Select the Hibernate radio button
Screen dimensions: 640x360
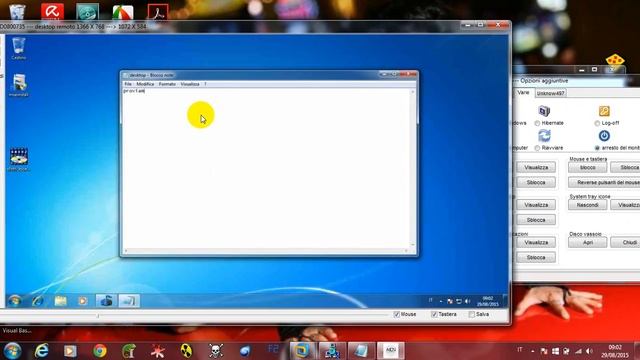(537, 123)
